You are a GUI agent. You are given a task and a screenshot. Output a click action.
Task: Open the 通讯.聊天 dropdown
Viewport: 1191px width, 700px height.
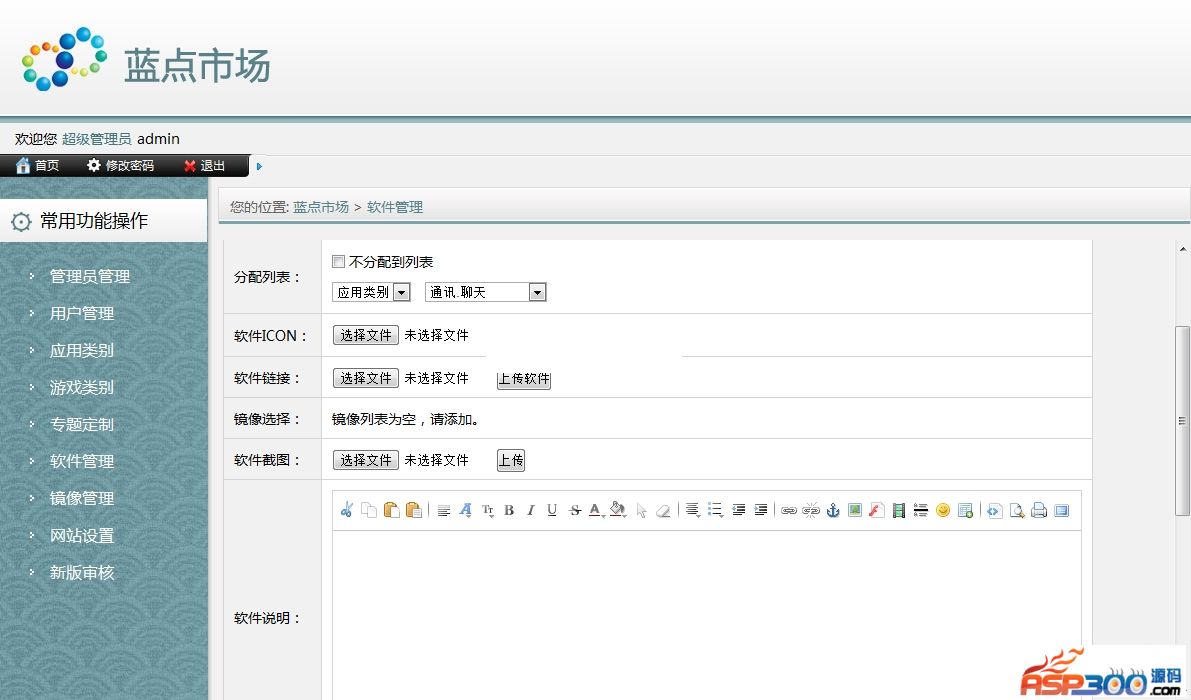click(x=485, y=292)
